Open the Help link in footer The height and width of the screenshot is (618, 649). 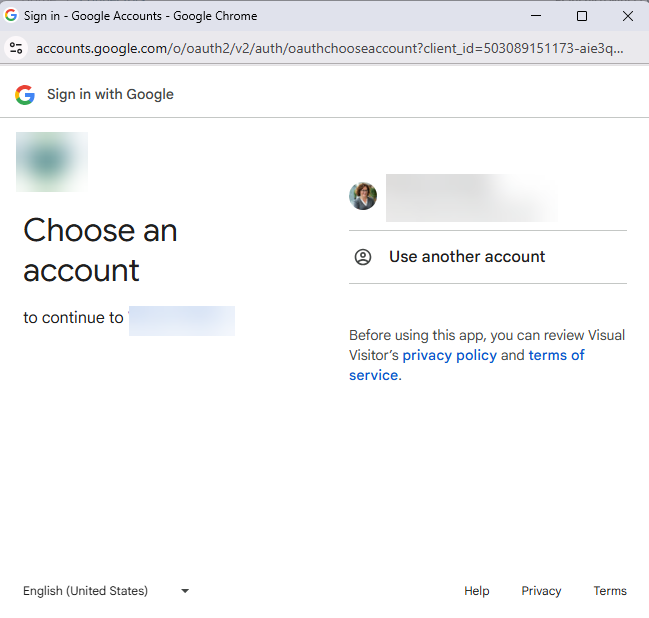(477, 591)
